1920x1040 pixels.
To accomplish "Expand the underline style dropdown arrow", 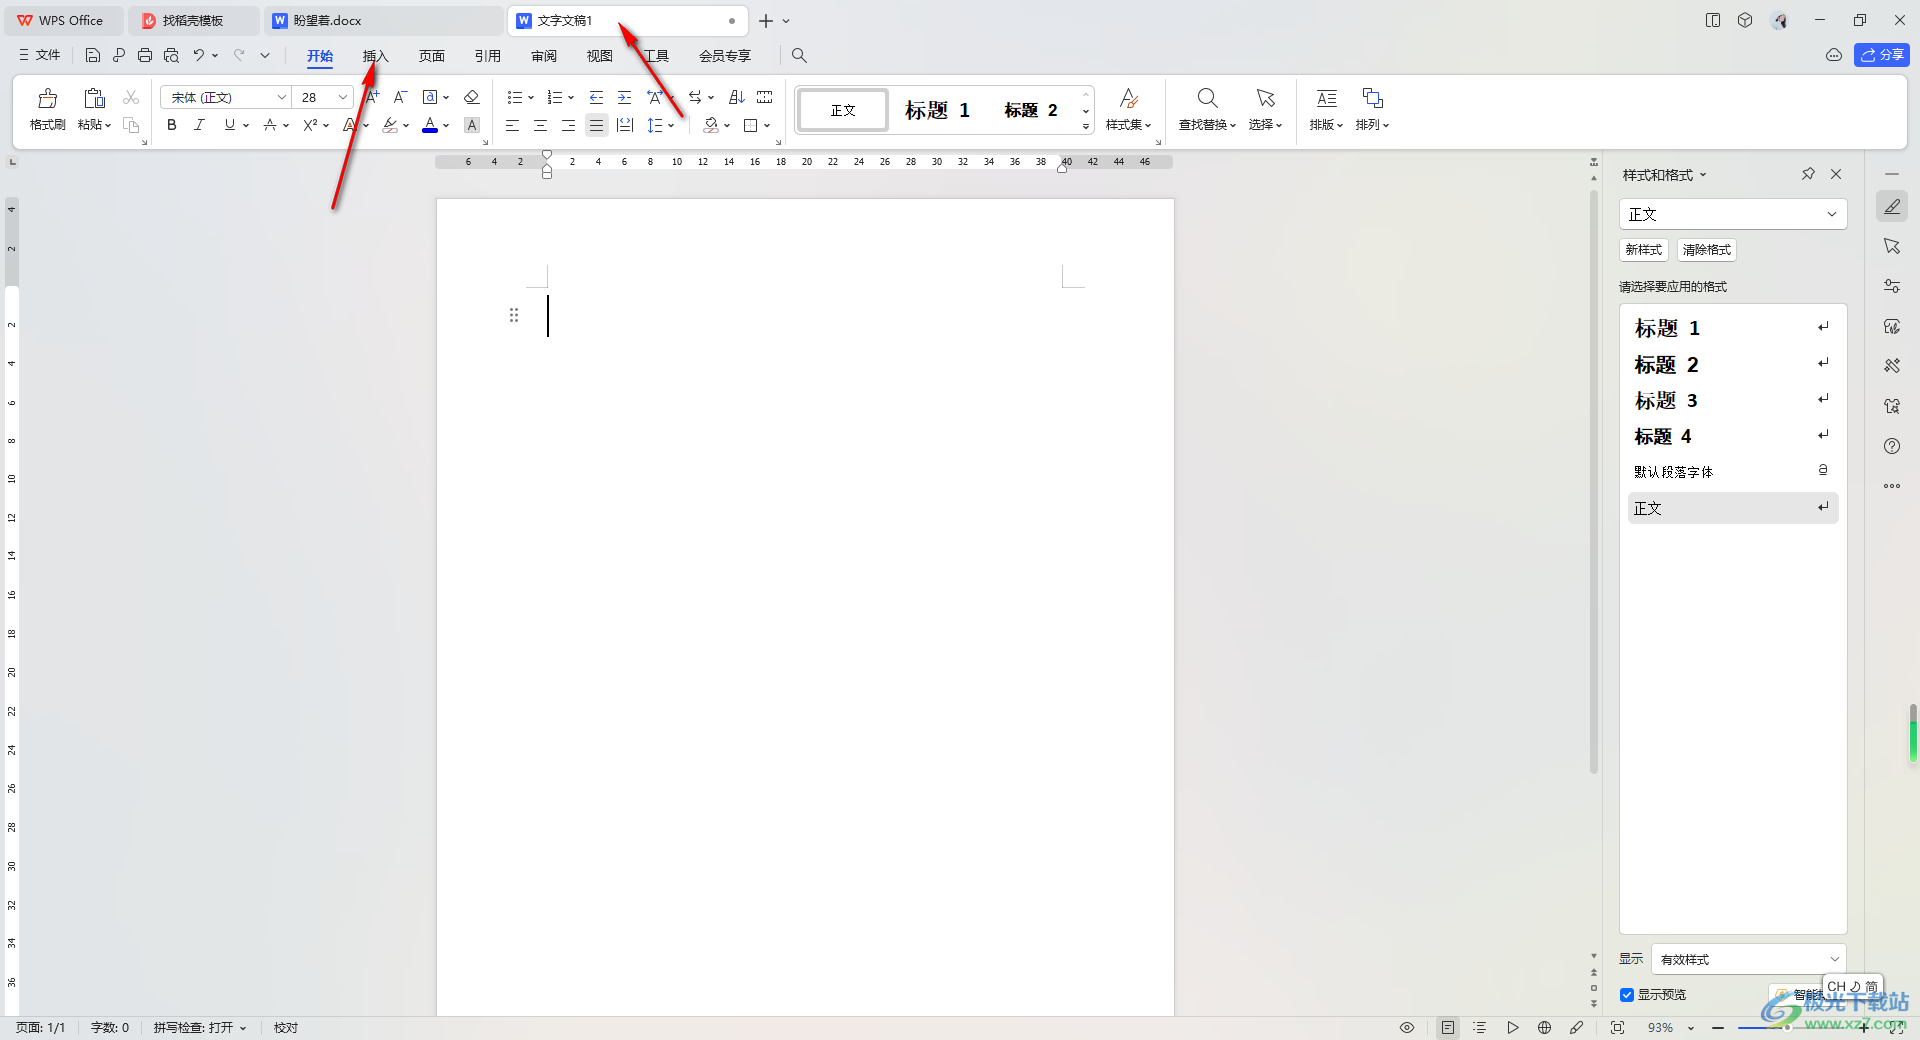I will pos(246,125).
